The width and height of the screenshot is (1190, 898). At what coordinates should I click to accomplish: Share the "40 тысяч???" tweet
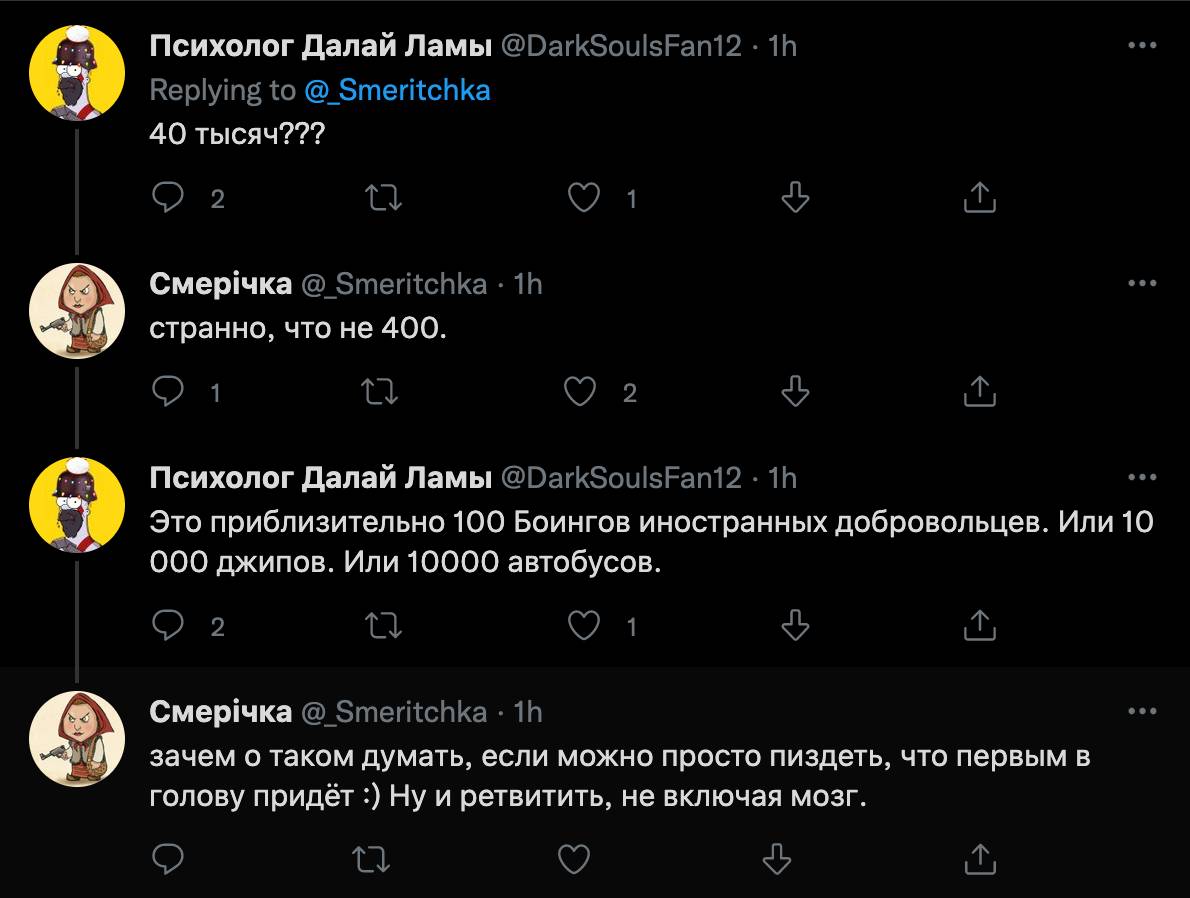(x=979, y=198)
